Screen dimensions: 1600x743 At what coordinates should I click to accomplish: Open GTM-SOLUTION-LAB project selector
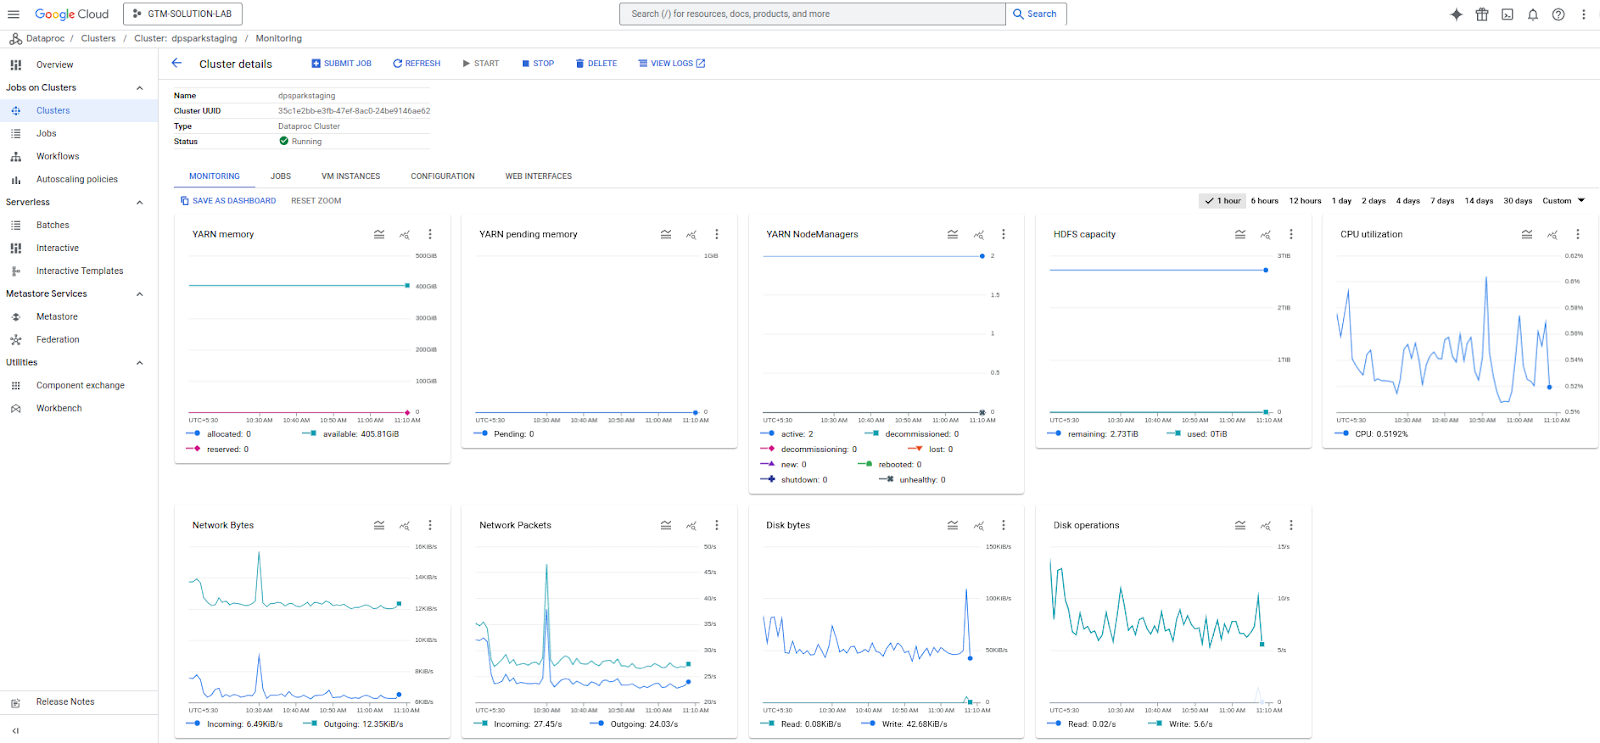183,14
